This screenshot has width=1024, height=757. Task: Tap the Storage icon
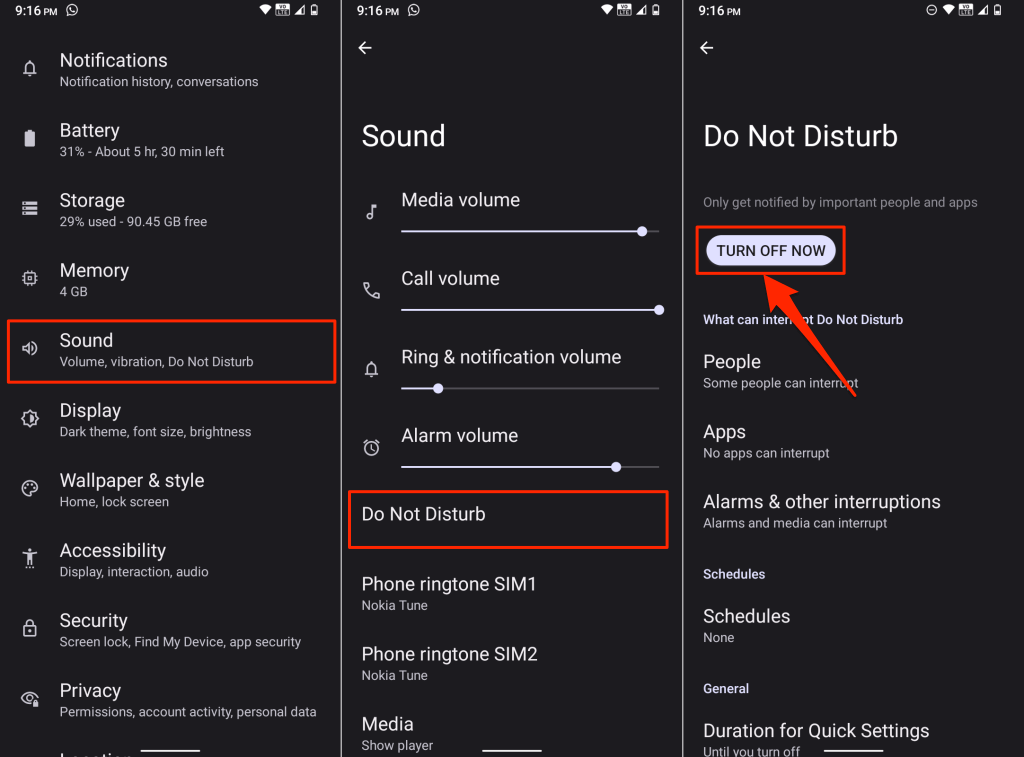click(x=30, y=209)
